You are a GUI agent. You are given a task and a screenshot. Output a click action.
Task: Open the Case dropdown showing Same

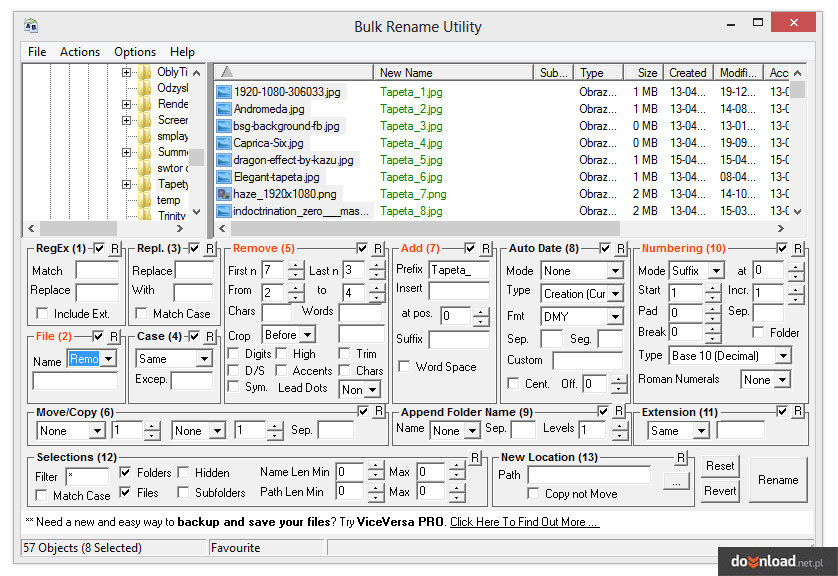pyautogui.click(x=204, y=359)
